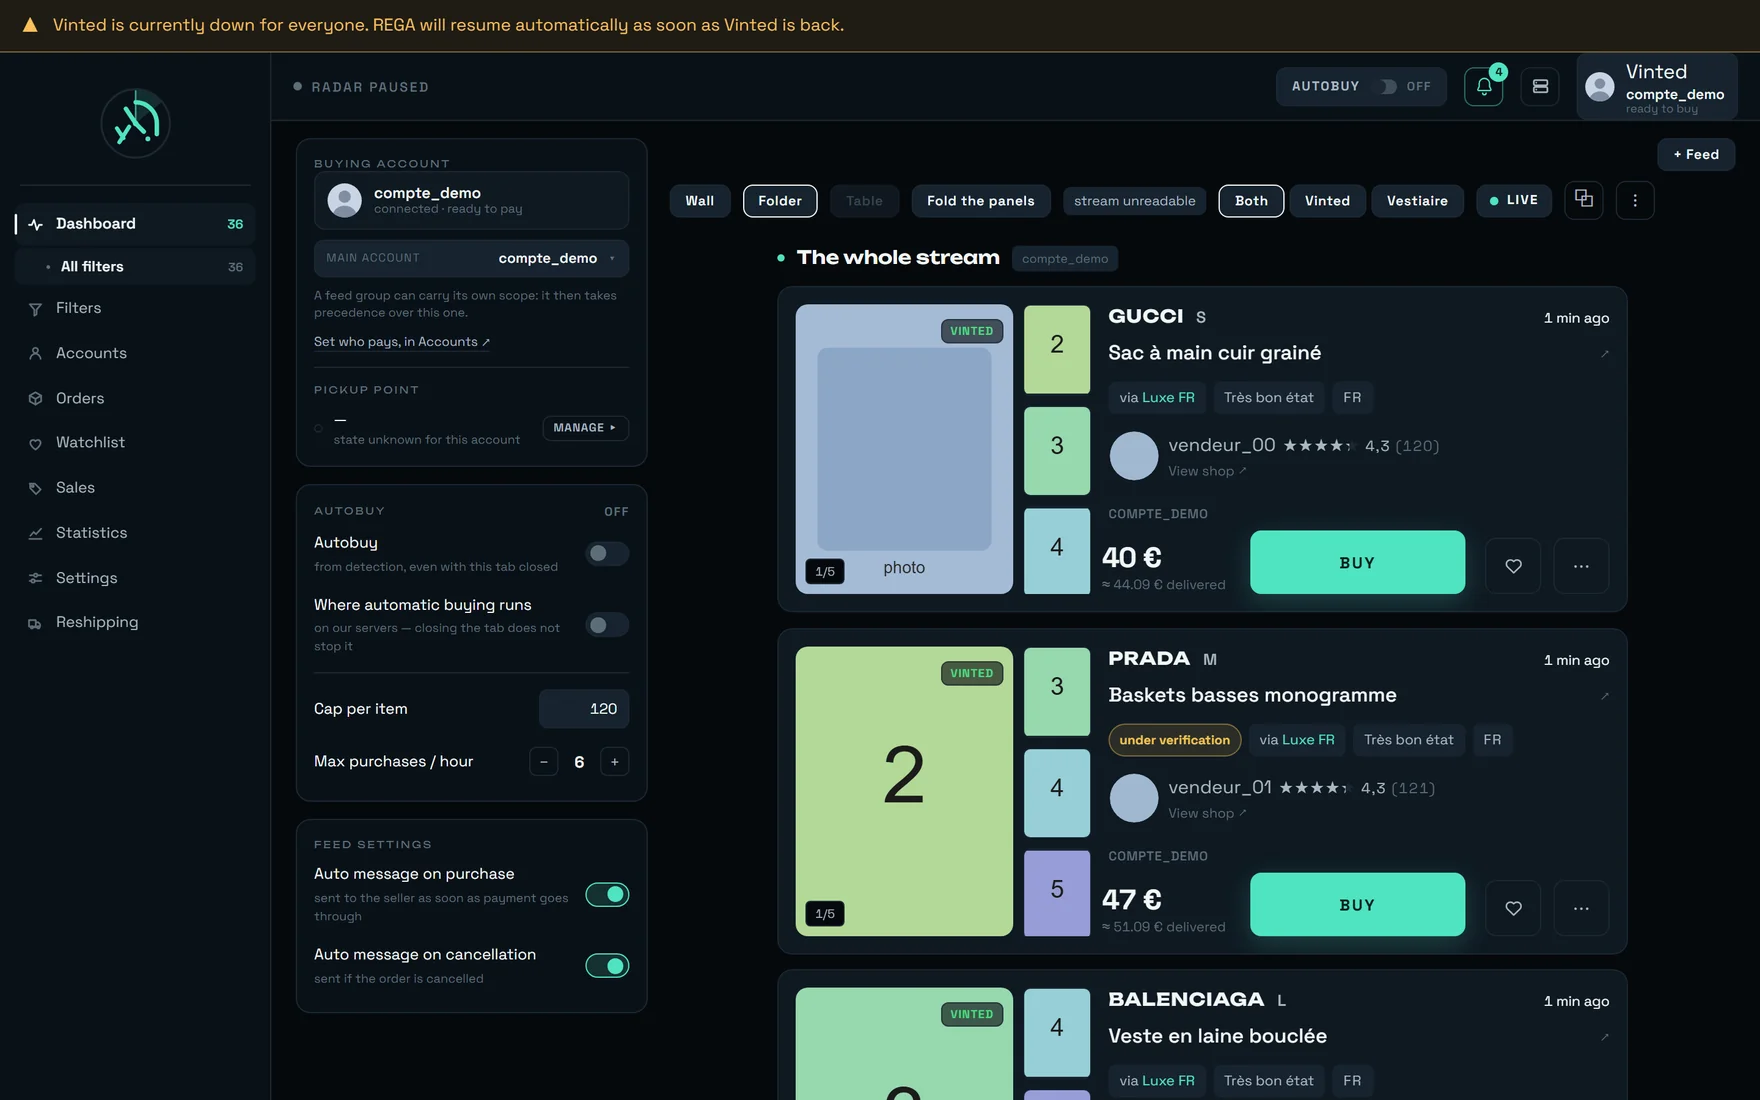Click the '+ Feed' button

1696,155
